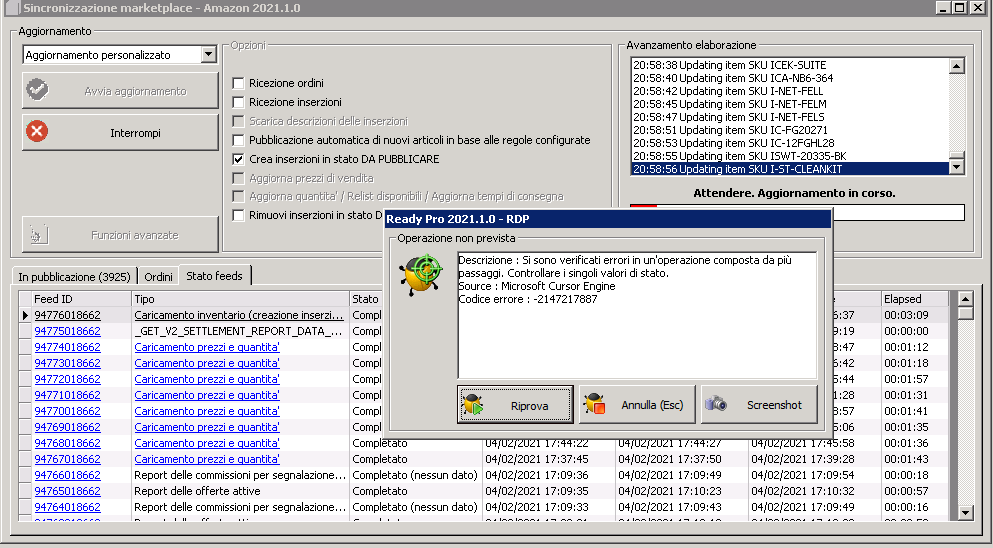This screenshot has width=993, height=548.
Task: Click the Screenshot button
Action: pyautogui.click(x=759, y=405)
